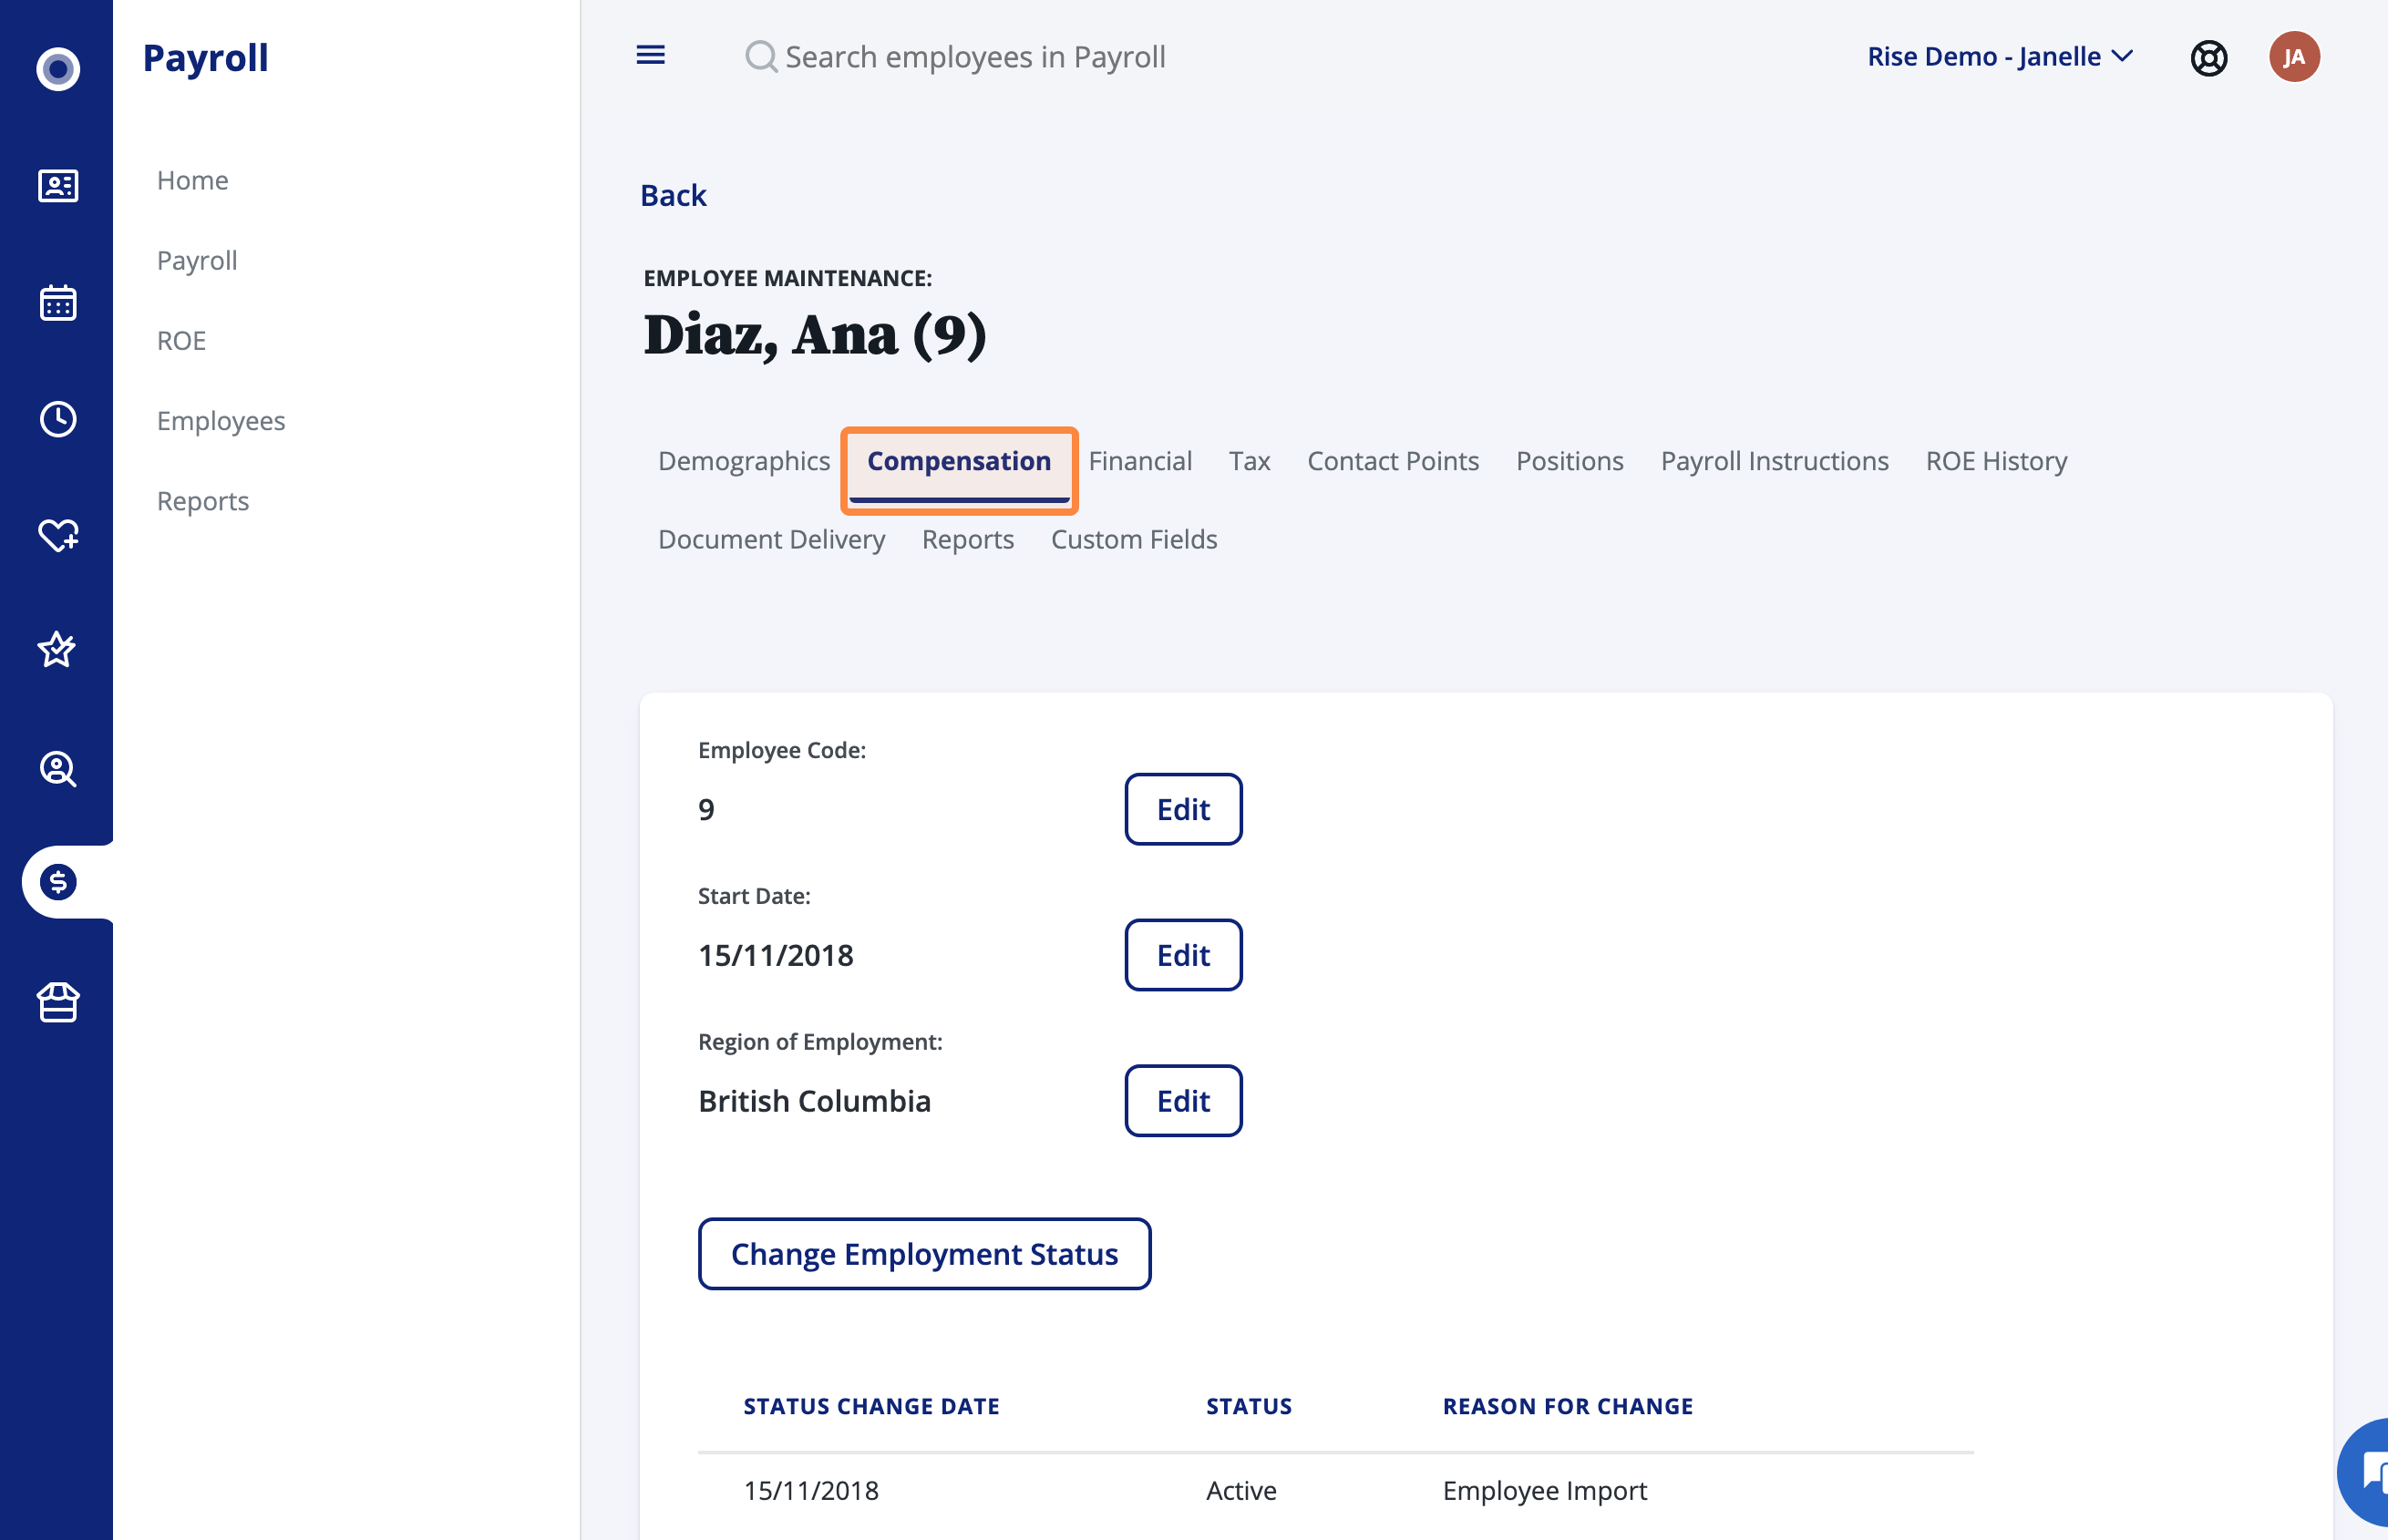
Task: Switch to the Financial tab
Action: click(x=1140, y=459)
